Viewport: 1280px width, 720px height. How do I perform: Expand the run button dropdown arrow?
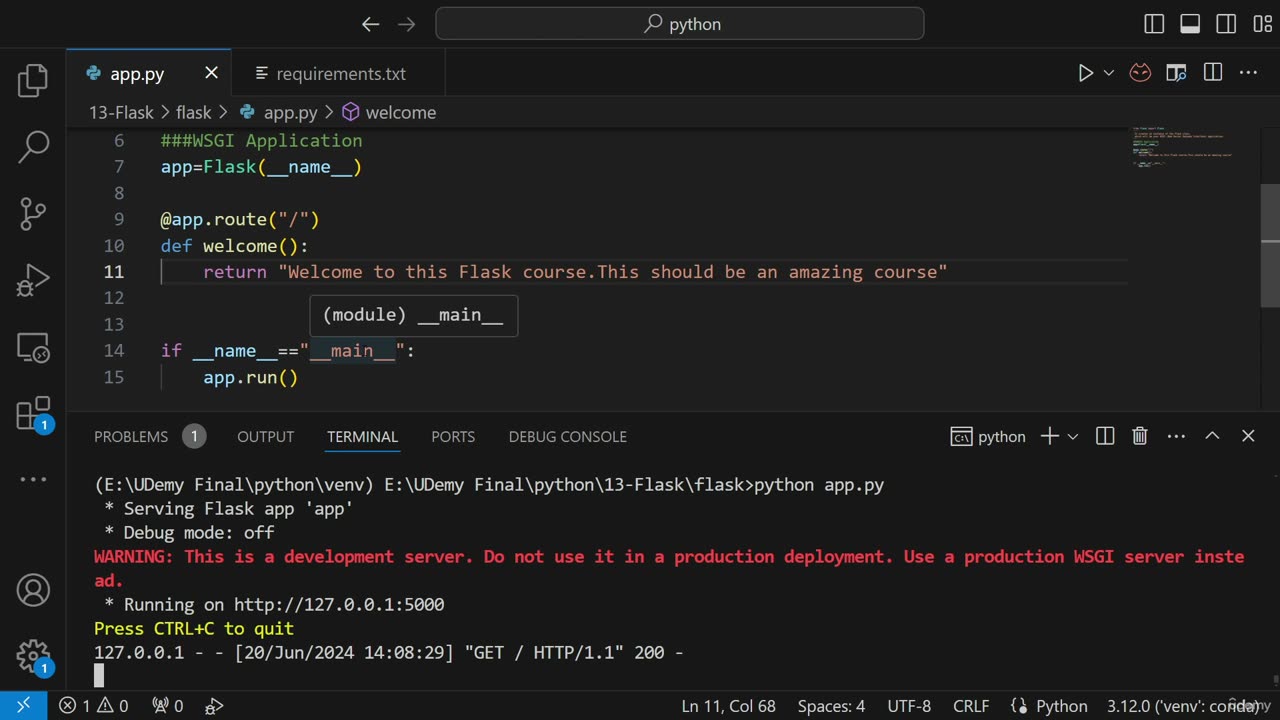(x=1108, y=73)
